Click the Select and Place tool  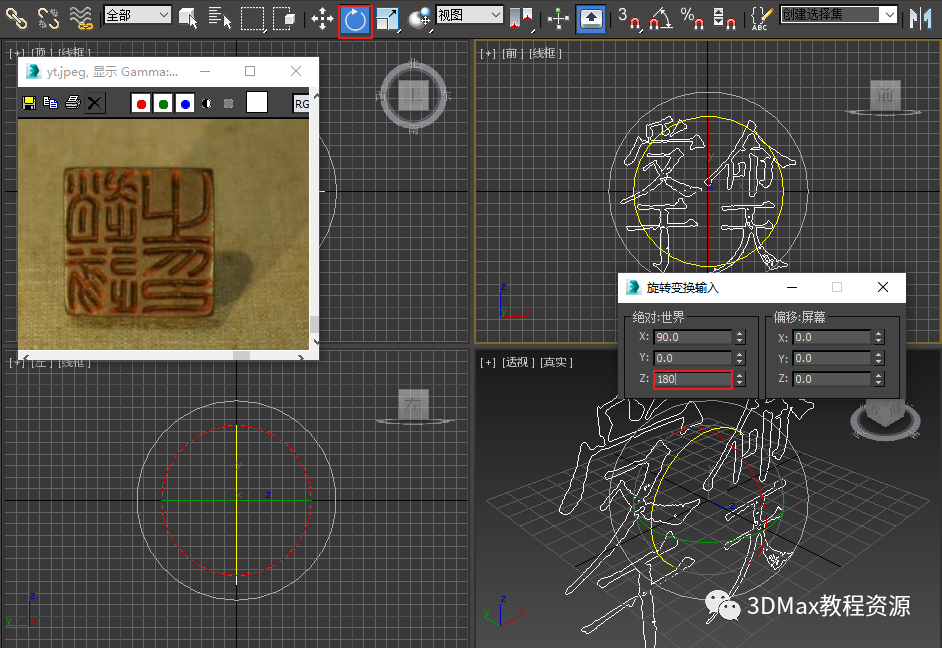pyautogui.click(x=419, y=19)
